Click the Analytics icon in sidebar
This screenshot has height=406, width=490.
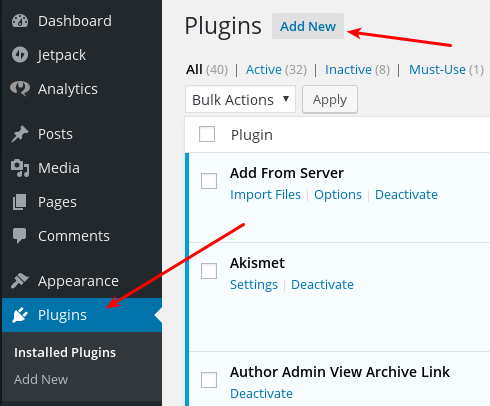[20, 89]
